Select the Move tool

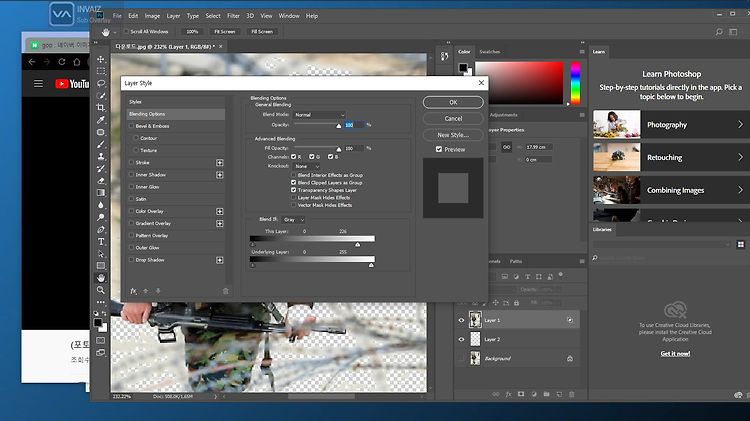click(100, 59)
